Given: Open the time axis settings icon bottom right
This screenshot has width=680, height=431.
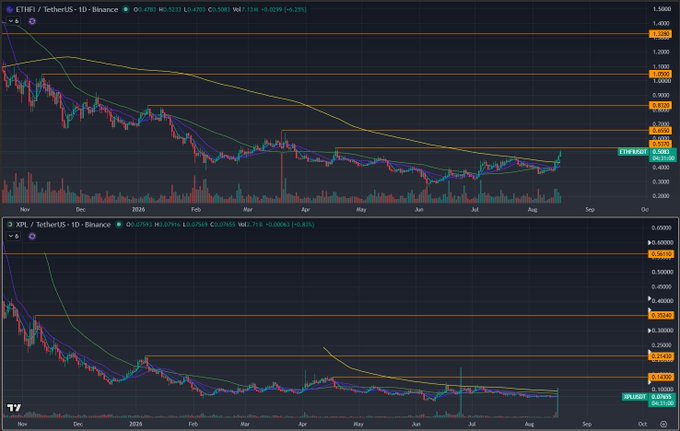Looking at the screenshot, I should coord(663,424).
